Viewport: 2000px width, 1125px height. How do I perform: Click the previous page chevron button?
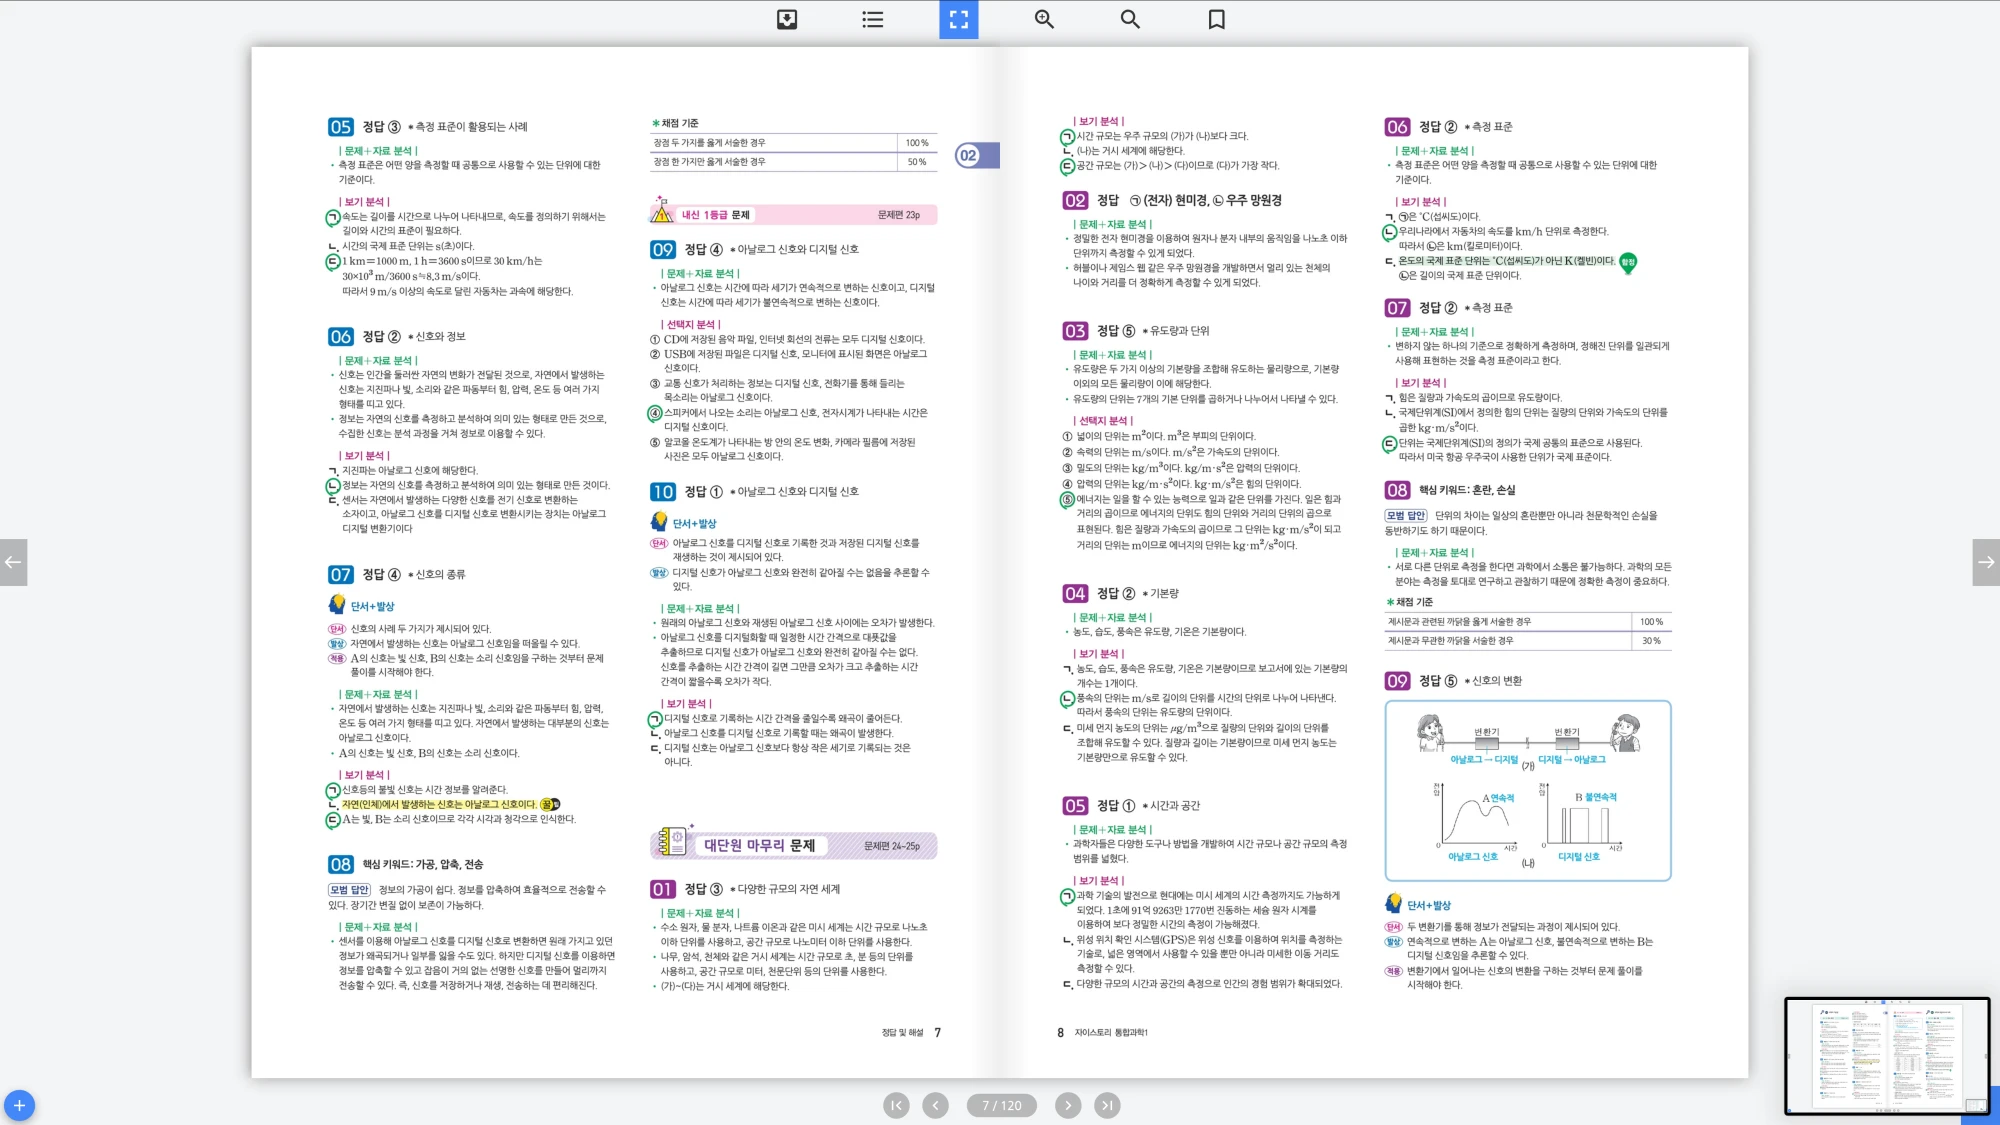[935, 1105]
